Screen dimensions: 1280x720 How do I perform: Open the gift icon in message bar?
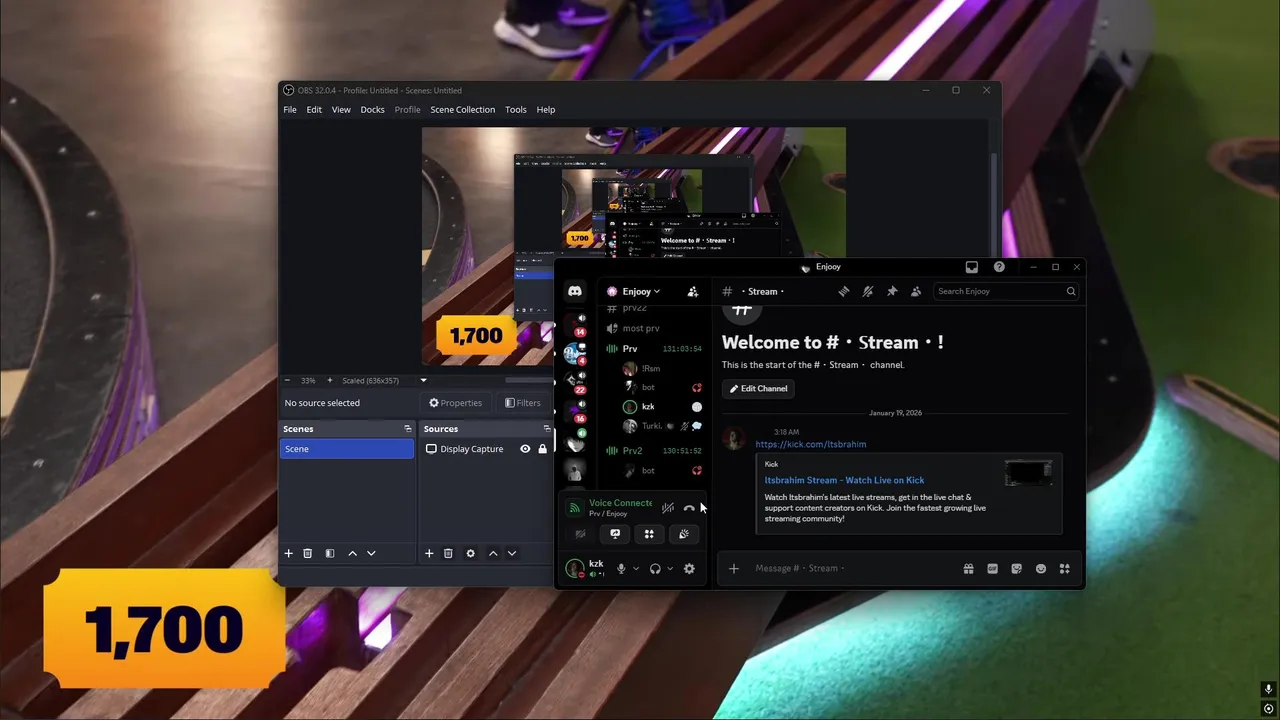pyautogui.click(x=968, y=568)
